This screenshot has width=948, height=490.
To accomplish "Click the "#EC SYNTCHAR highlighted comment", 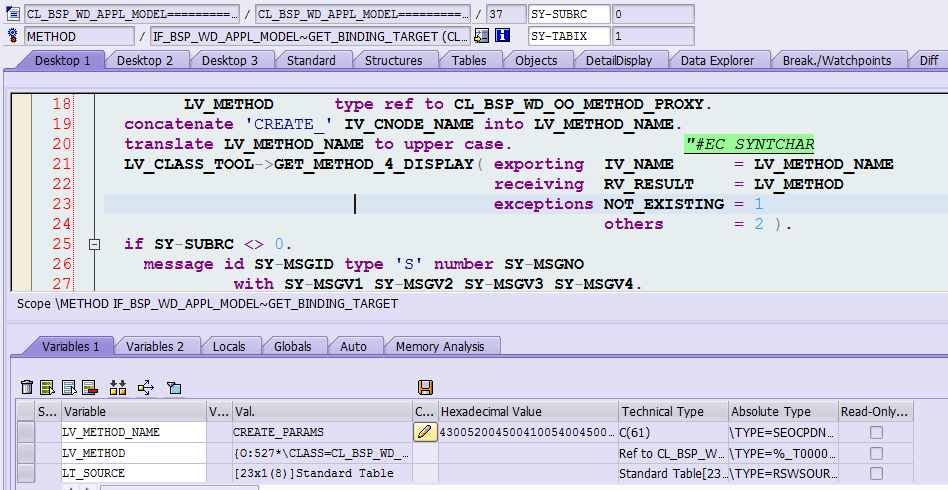I will coord(750,144).
